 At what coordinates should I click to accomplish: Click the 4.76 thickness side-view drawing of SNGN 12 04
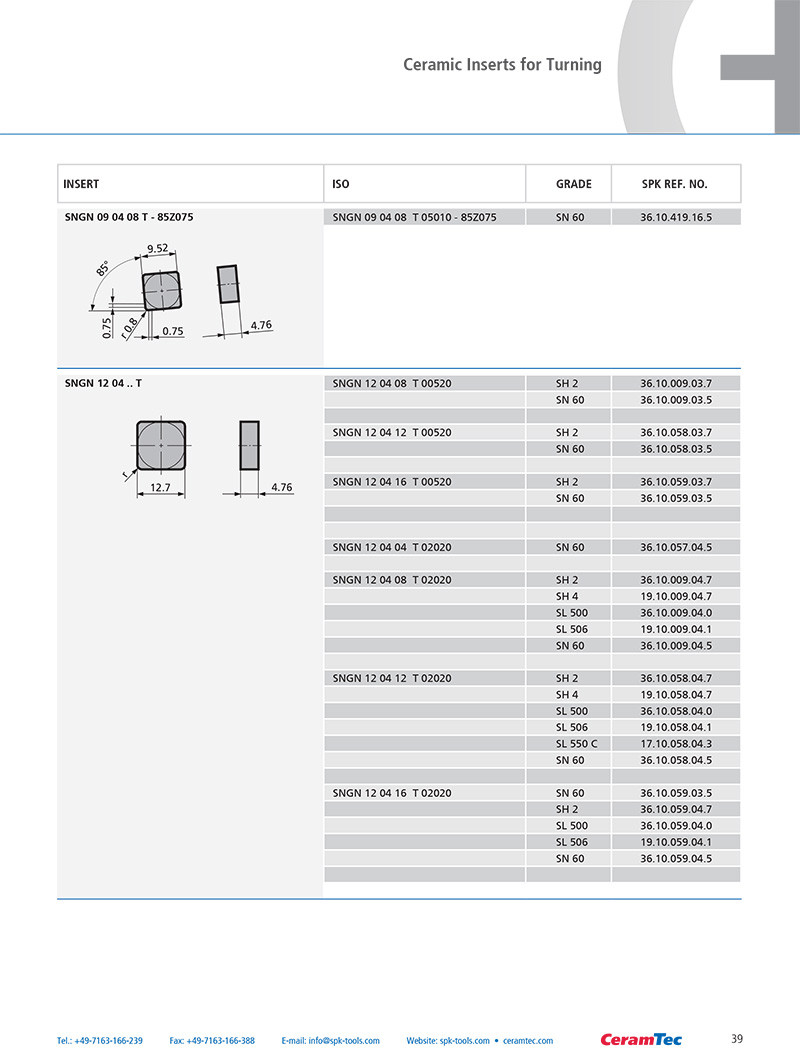pos(249,445)
